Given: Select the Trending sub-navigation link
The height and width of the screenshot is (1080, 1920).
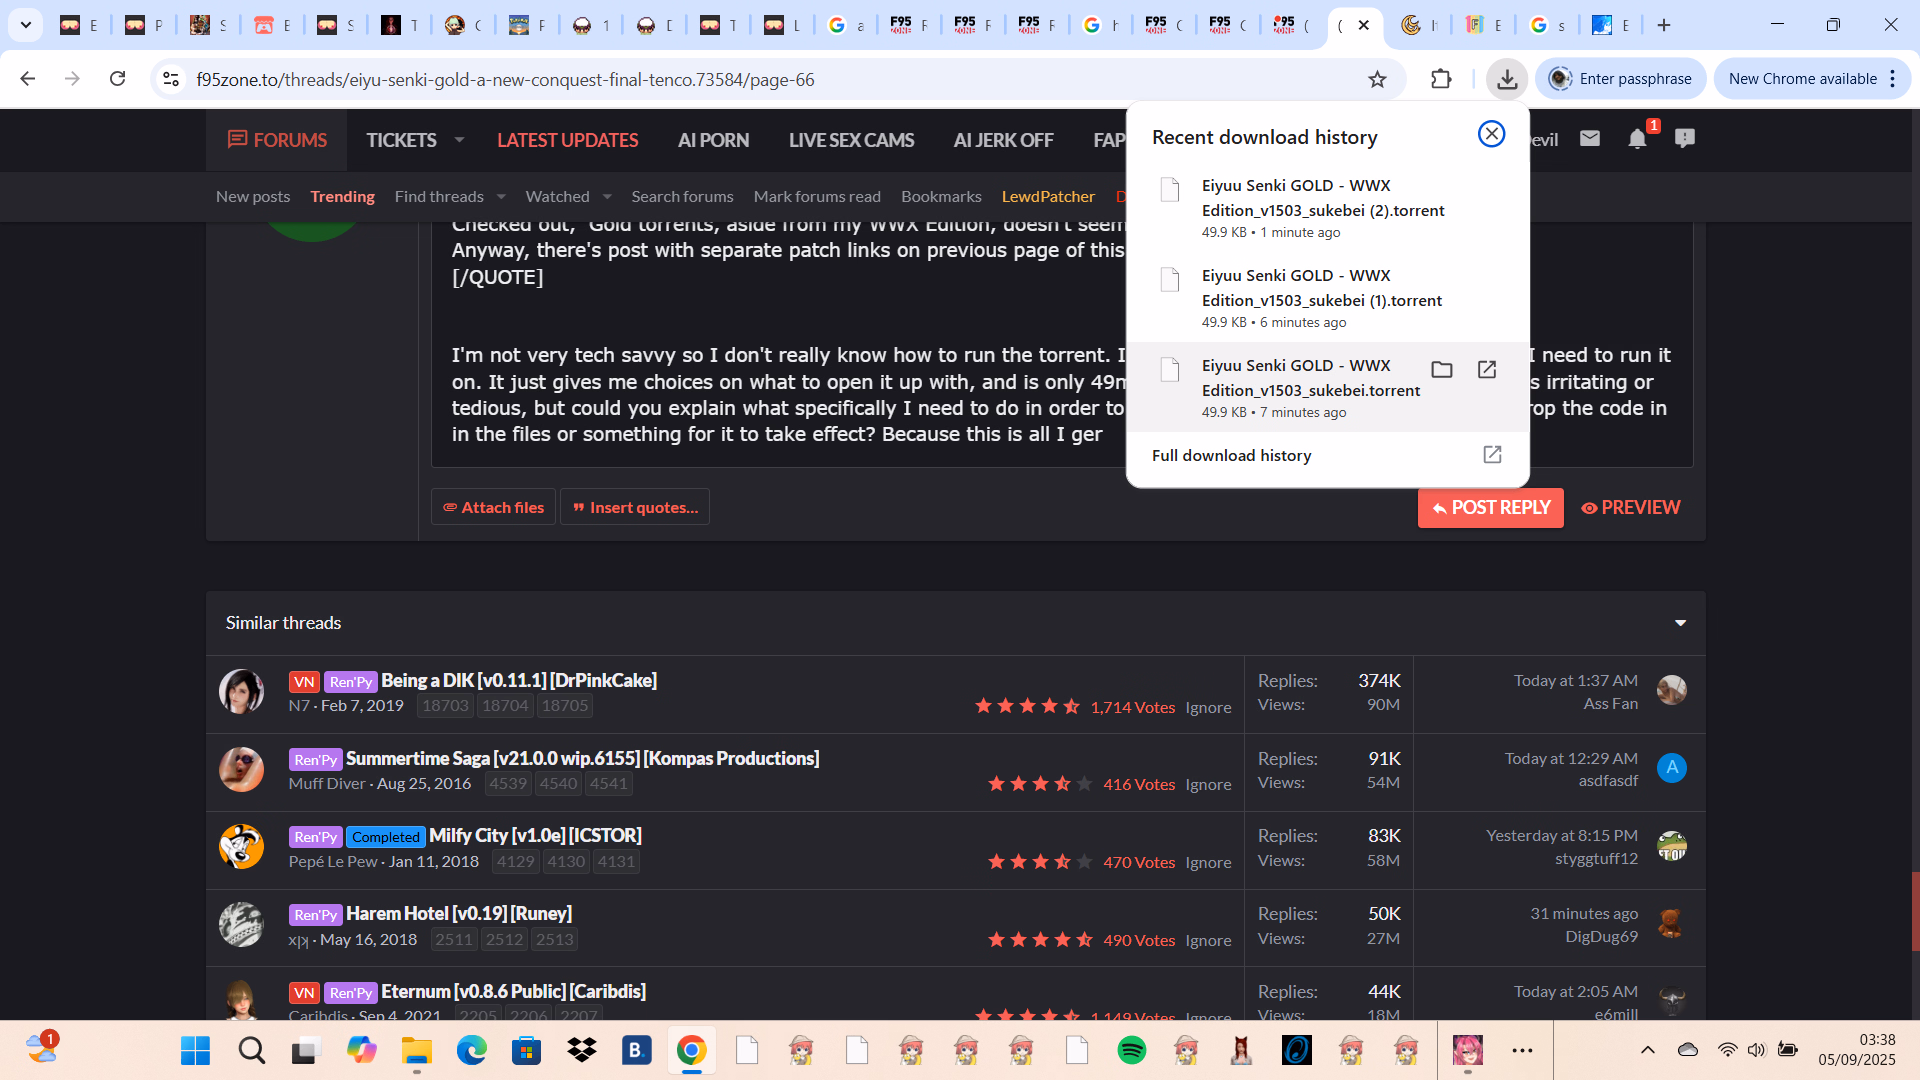Looking at the screenshot, I should [x=342, y=197].
